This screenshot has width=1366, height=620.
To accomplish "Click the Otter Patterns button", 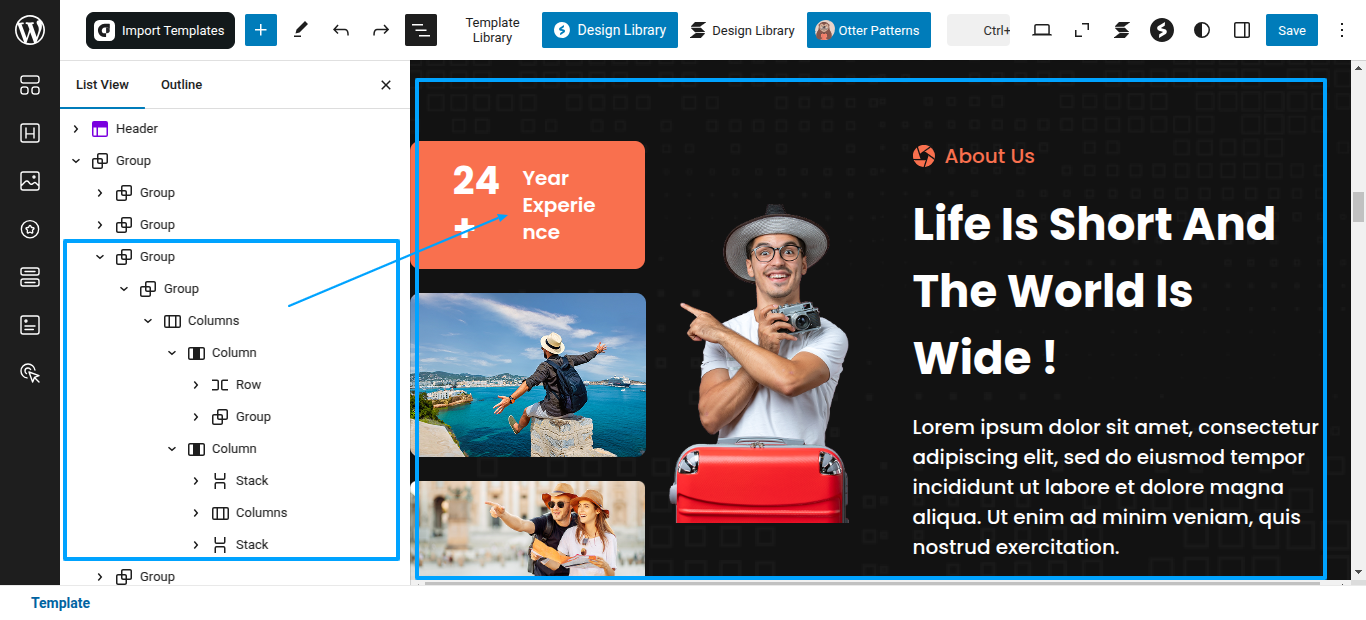I will (869, 30).
